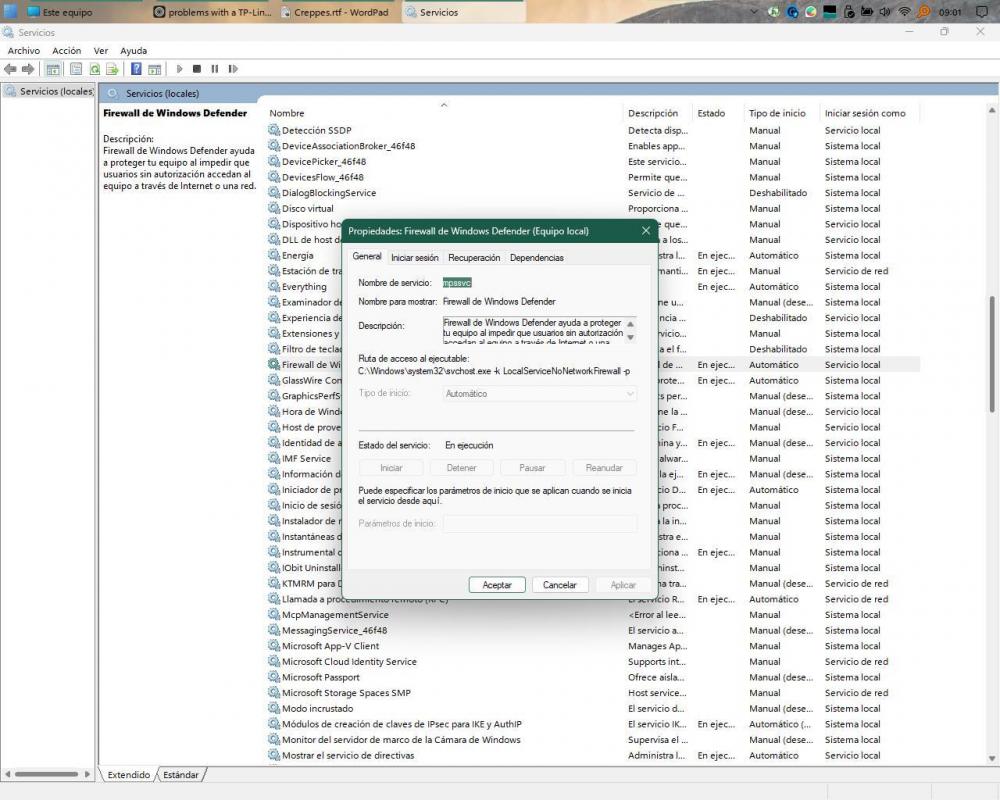Click the Back arrow in the toolbar
The height and width of the screenshot is (800, 1000).
(x=9, y=69)
